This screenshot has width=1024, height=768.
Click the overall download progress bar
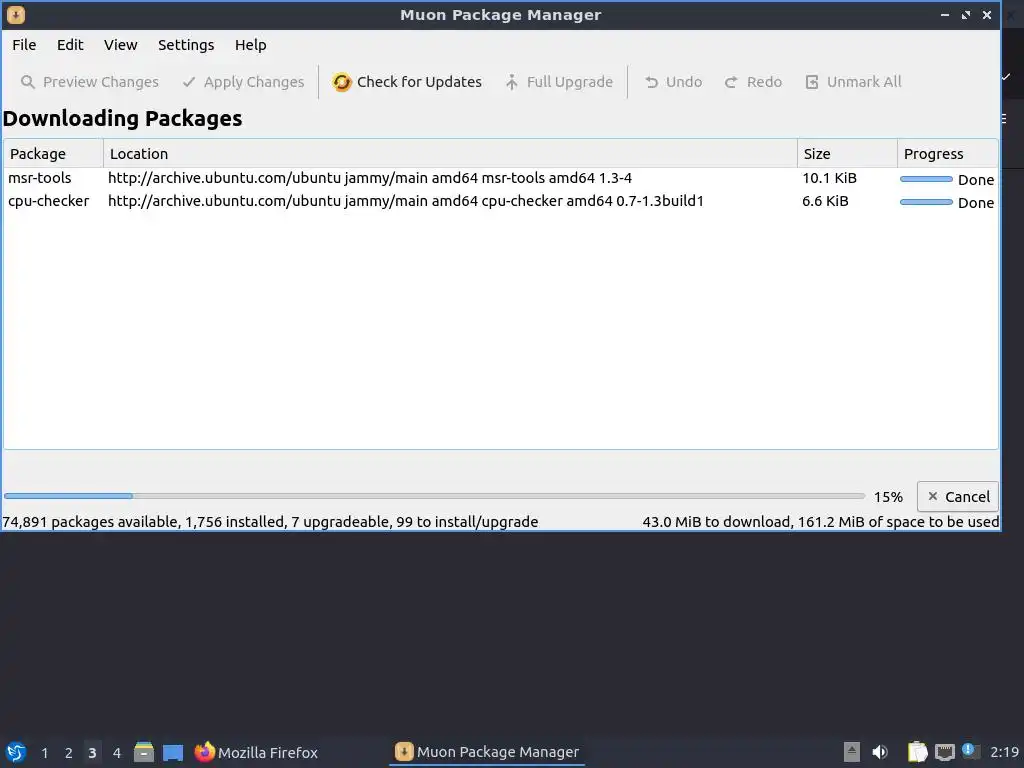434,496
